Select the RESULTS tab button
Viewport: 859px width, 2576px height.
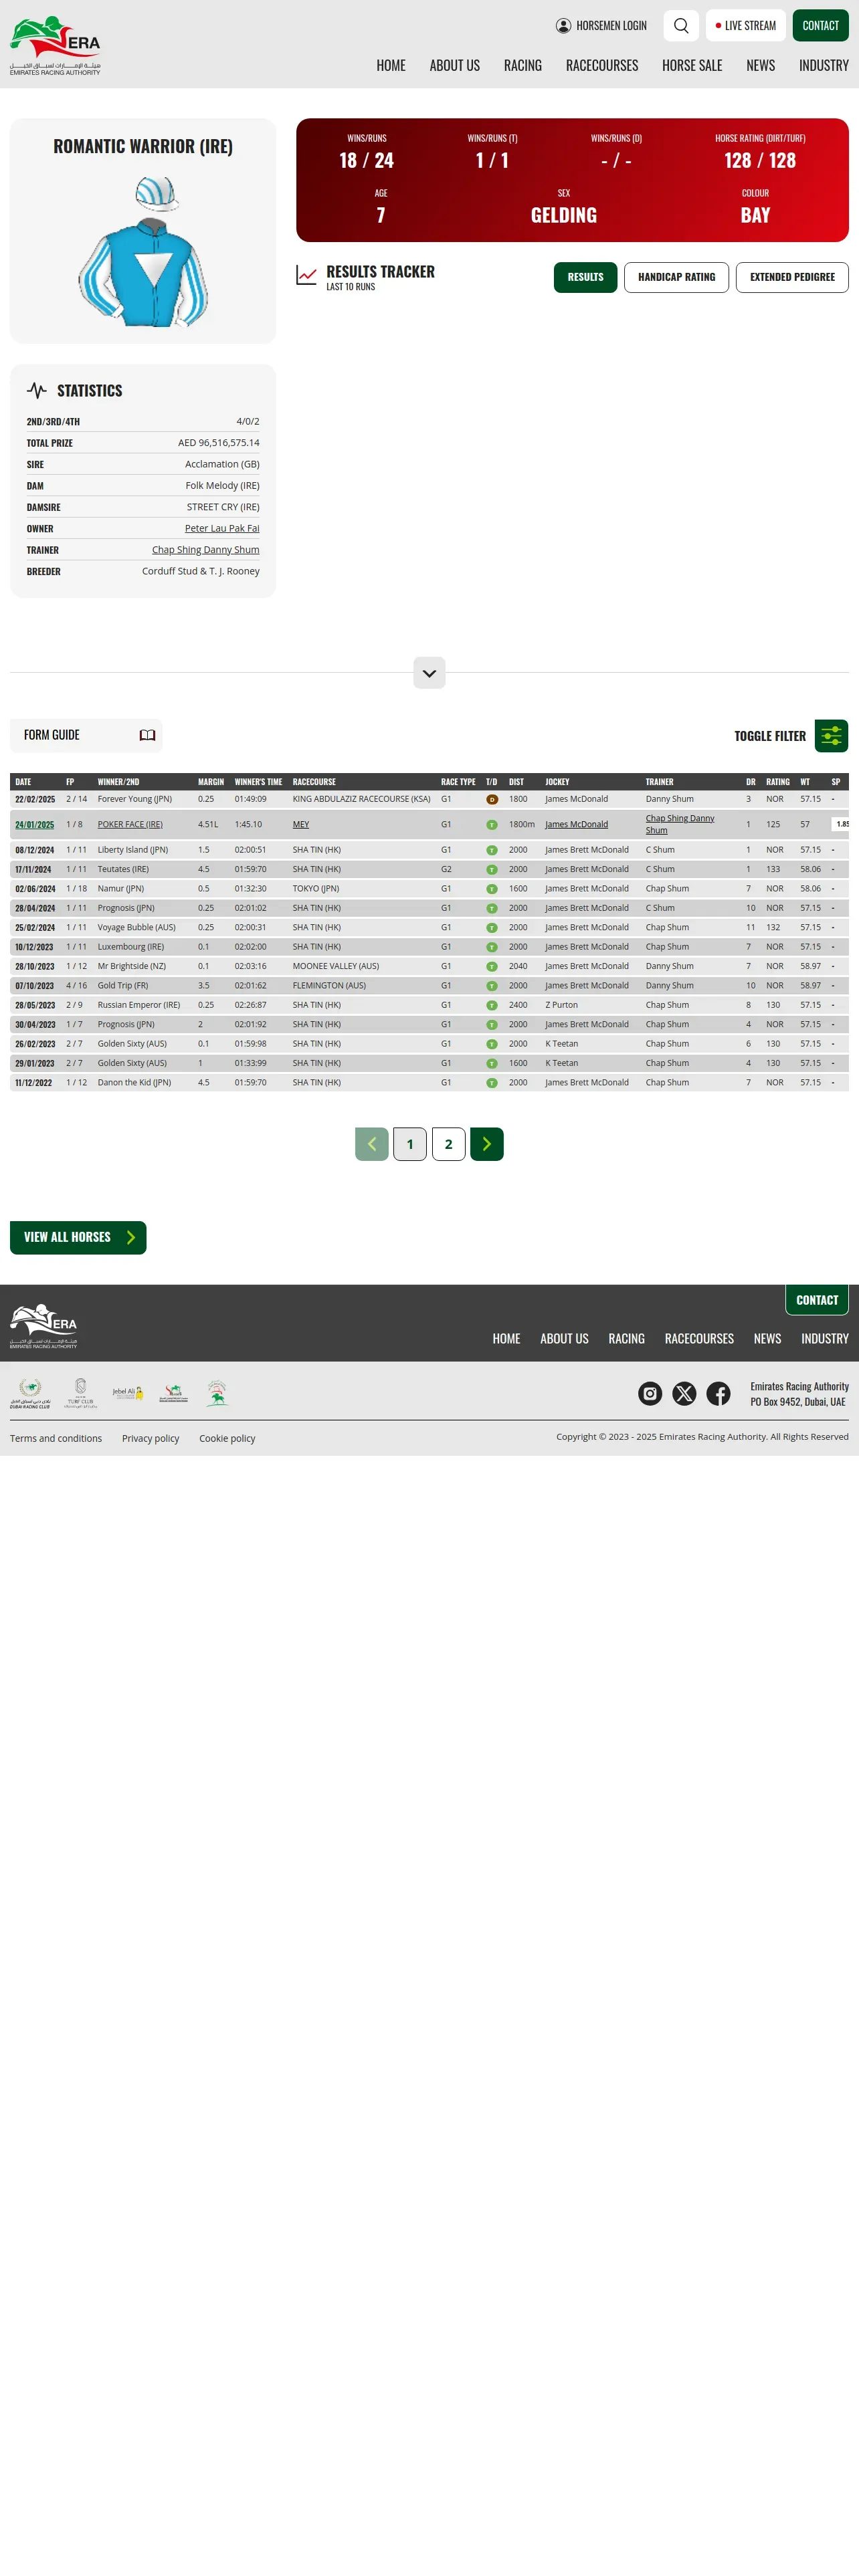pyautogui.click(x=586, y=277)
